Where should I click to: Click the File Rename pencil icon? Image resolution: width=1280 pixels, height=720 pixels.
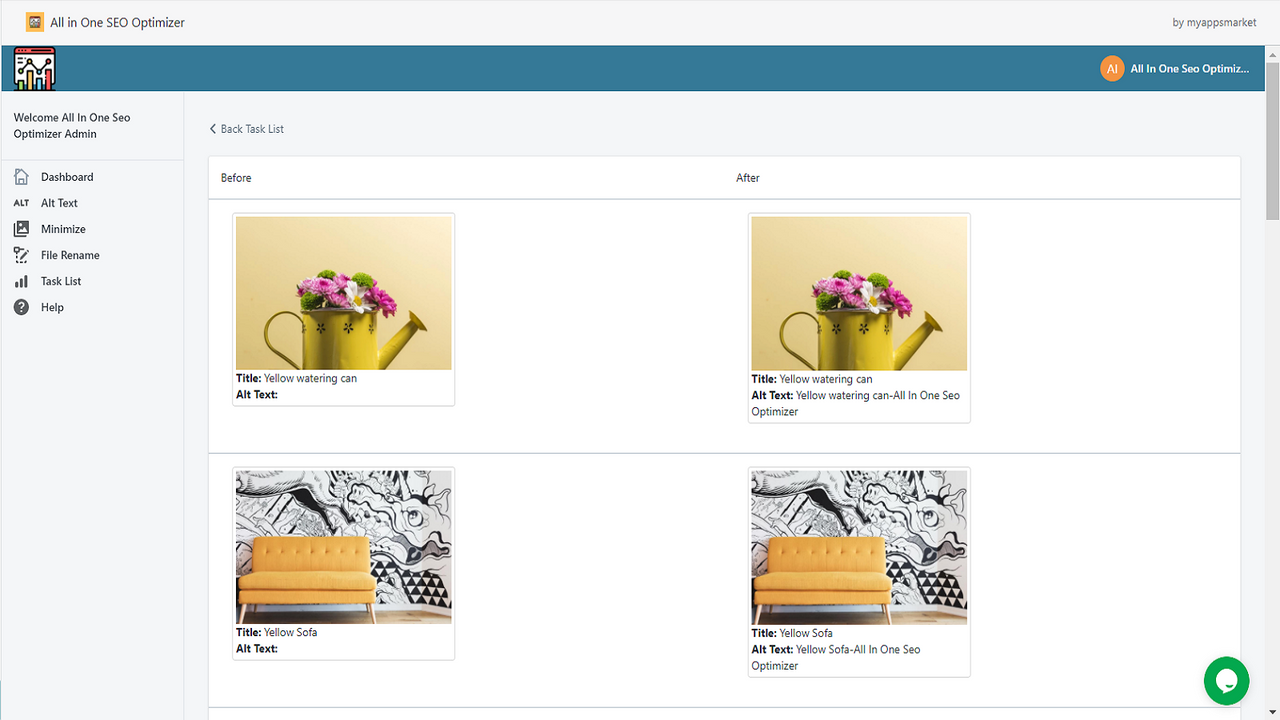click(21, 255)
